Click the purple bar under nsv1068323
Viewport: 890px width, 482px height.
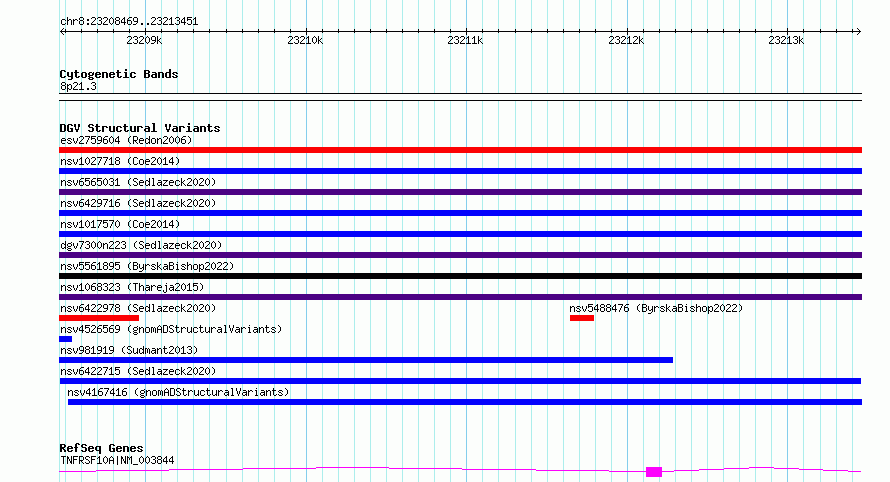tap(460, 297)
